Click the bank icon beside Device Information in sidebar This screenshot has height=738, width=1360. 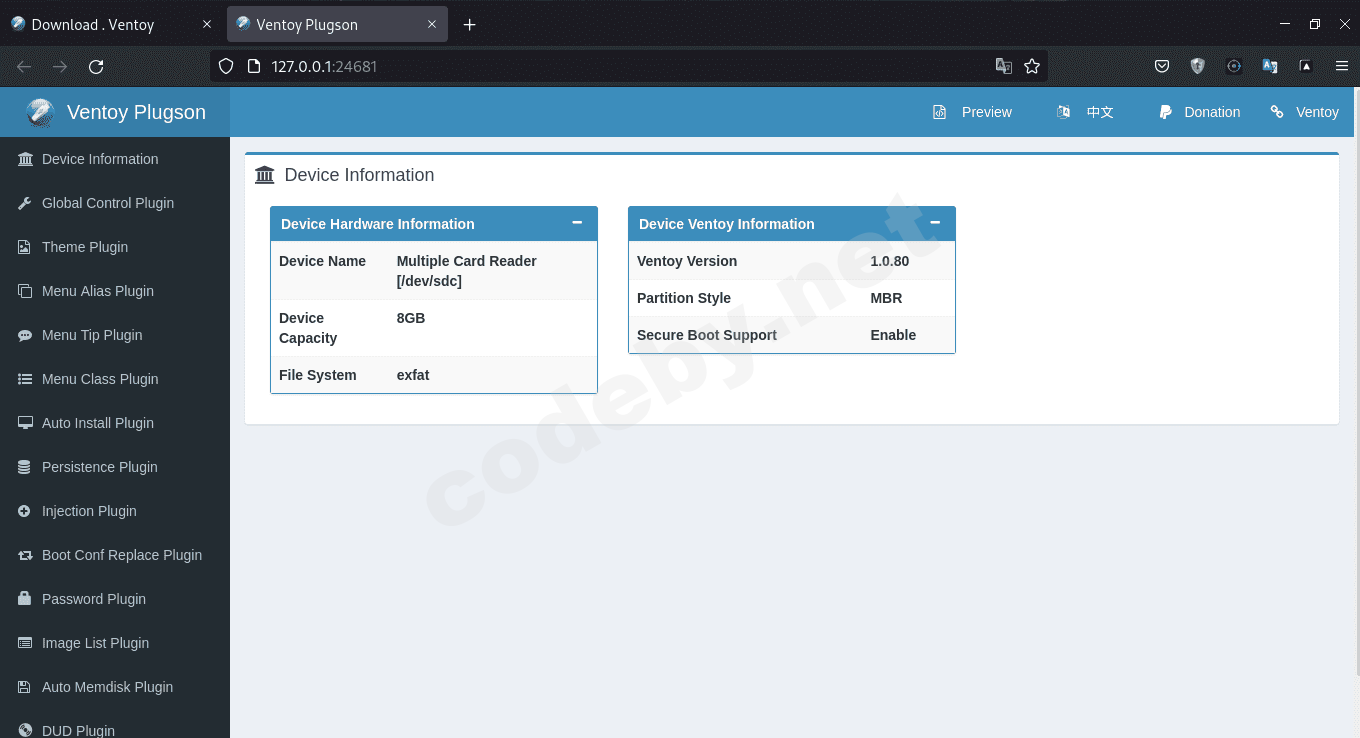coord(25,159)
